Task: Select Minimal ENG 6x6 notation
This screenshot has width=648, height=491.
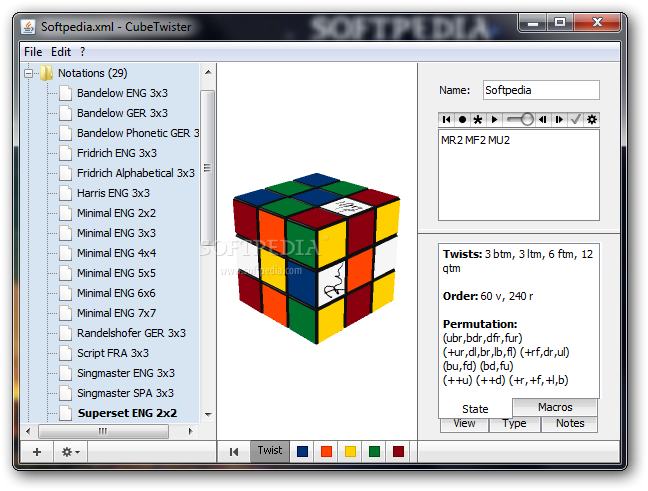Action: coord(116,293)
